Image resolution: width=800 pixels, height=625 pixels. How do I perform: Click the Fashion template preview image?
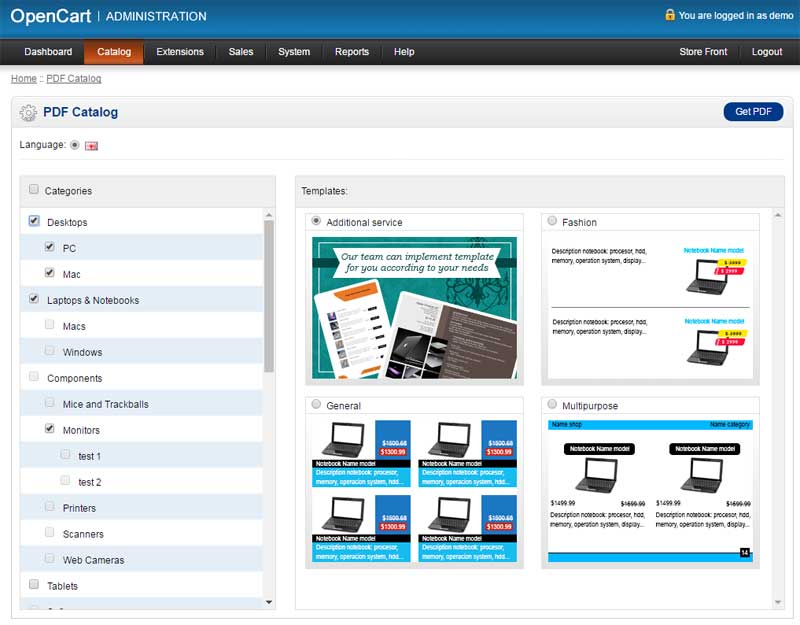click(x=650, y=308)
